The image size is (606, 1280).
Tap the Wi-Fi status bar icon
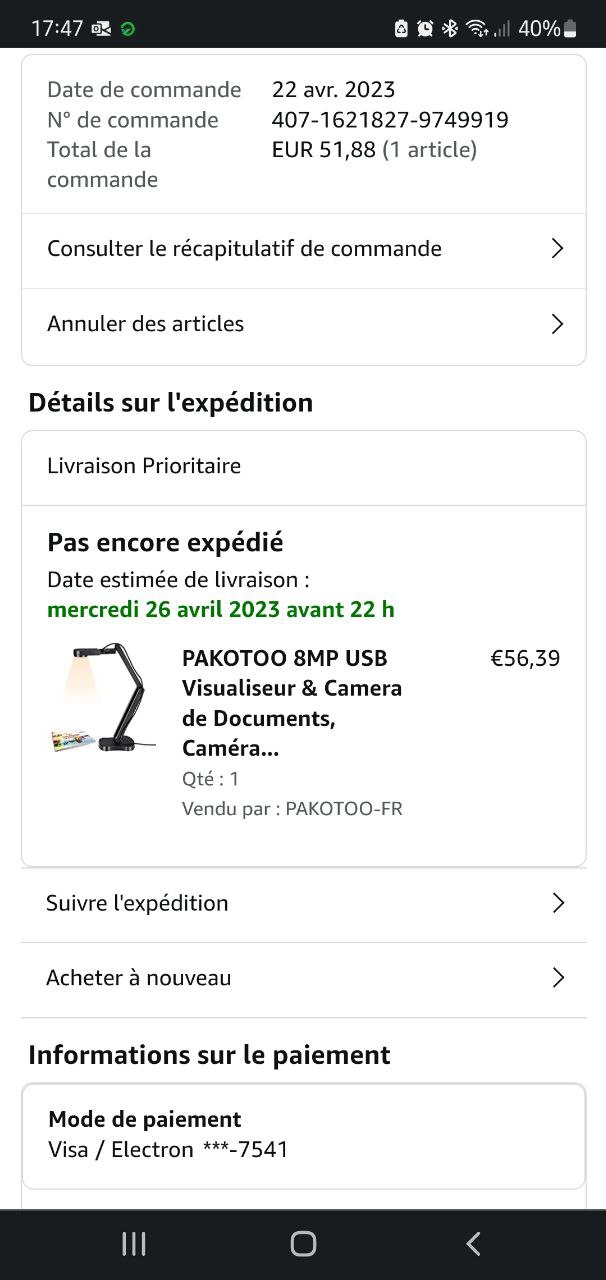pyautogui.click(x=477, y=29)
